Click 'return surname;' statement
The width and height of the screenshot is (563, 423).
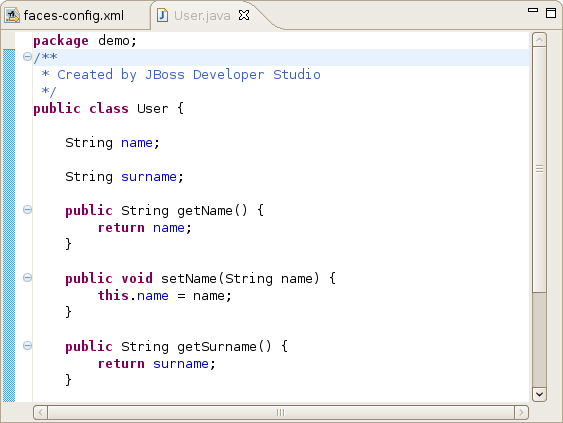[157, 364]
